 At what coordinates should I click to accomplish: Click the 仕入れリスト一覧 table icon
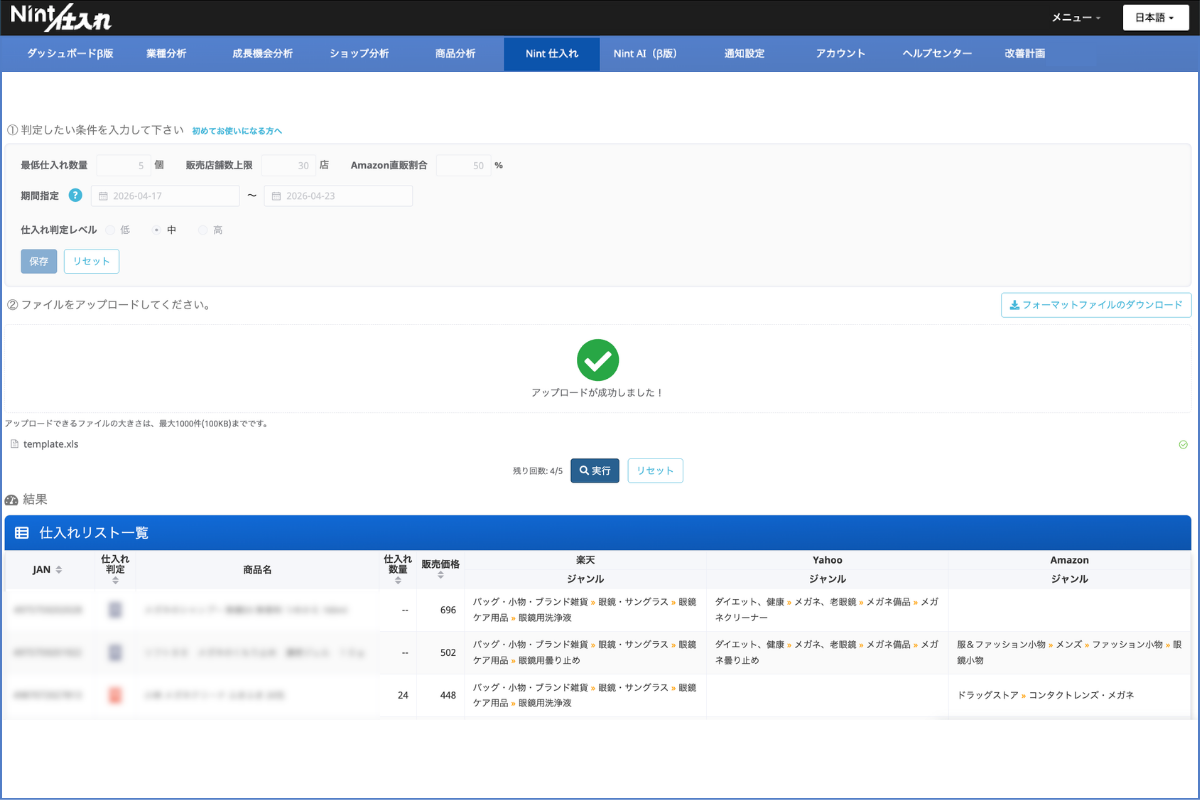(21, 533)
